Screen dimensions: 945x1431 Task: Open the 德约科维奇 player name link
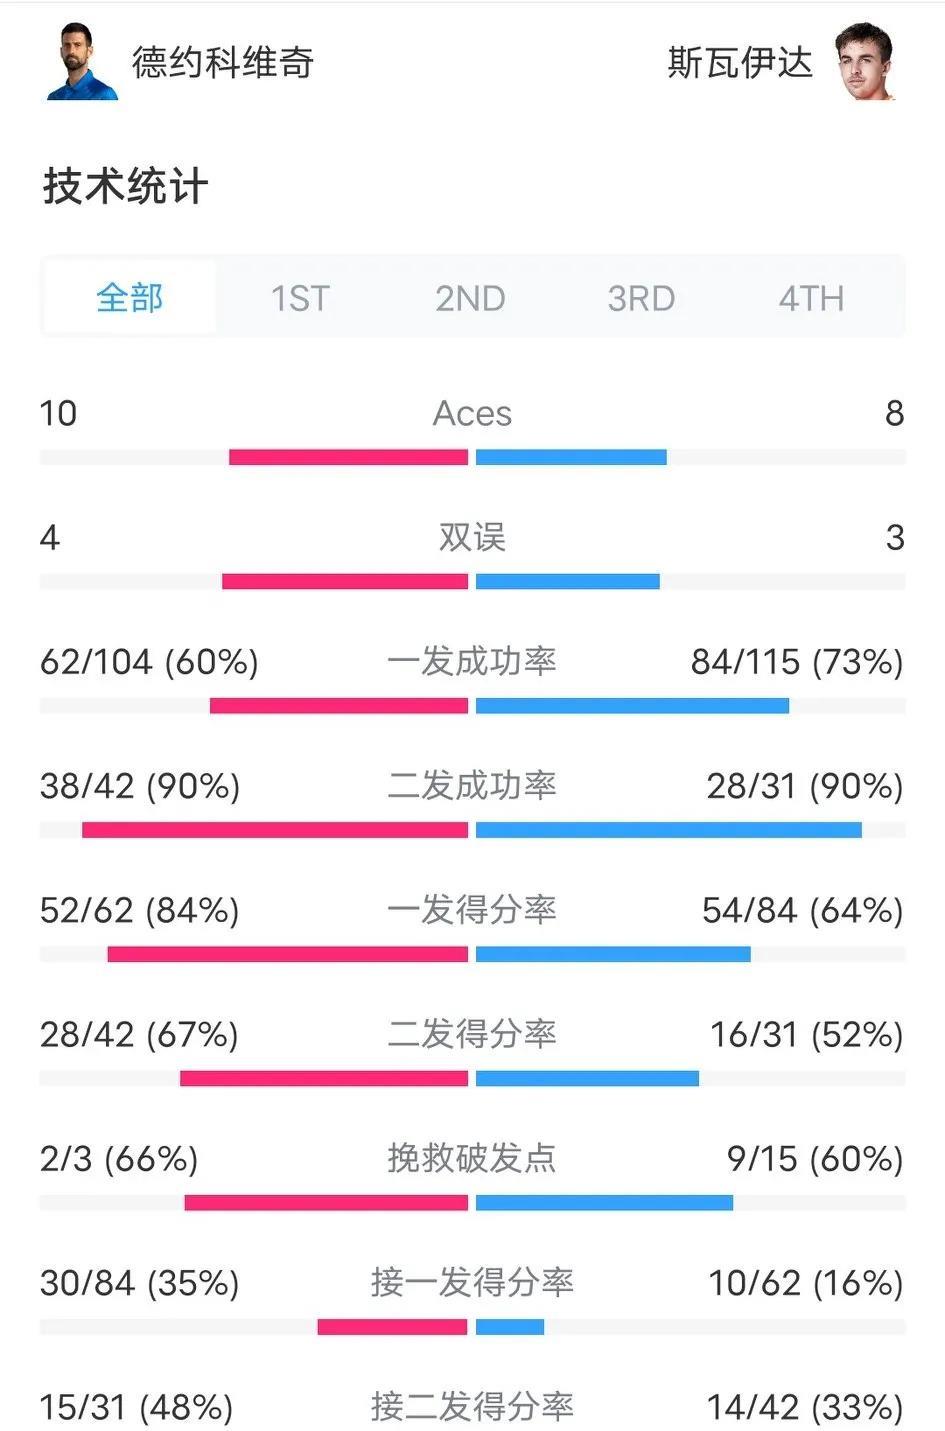[x=223, y=63]
